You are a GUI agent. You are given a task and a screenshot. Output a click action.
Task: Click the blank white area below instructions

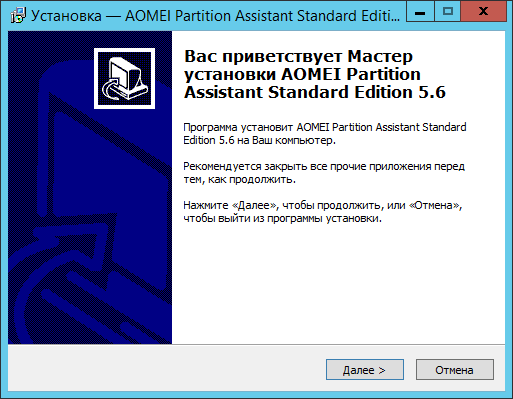click(x=338, y=283)
